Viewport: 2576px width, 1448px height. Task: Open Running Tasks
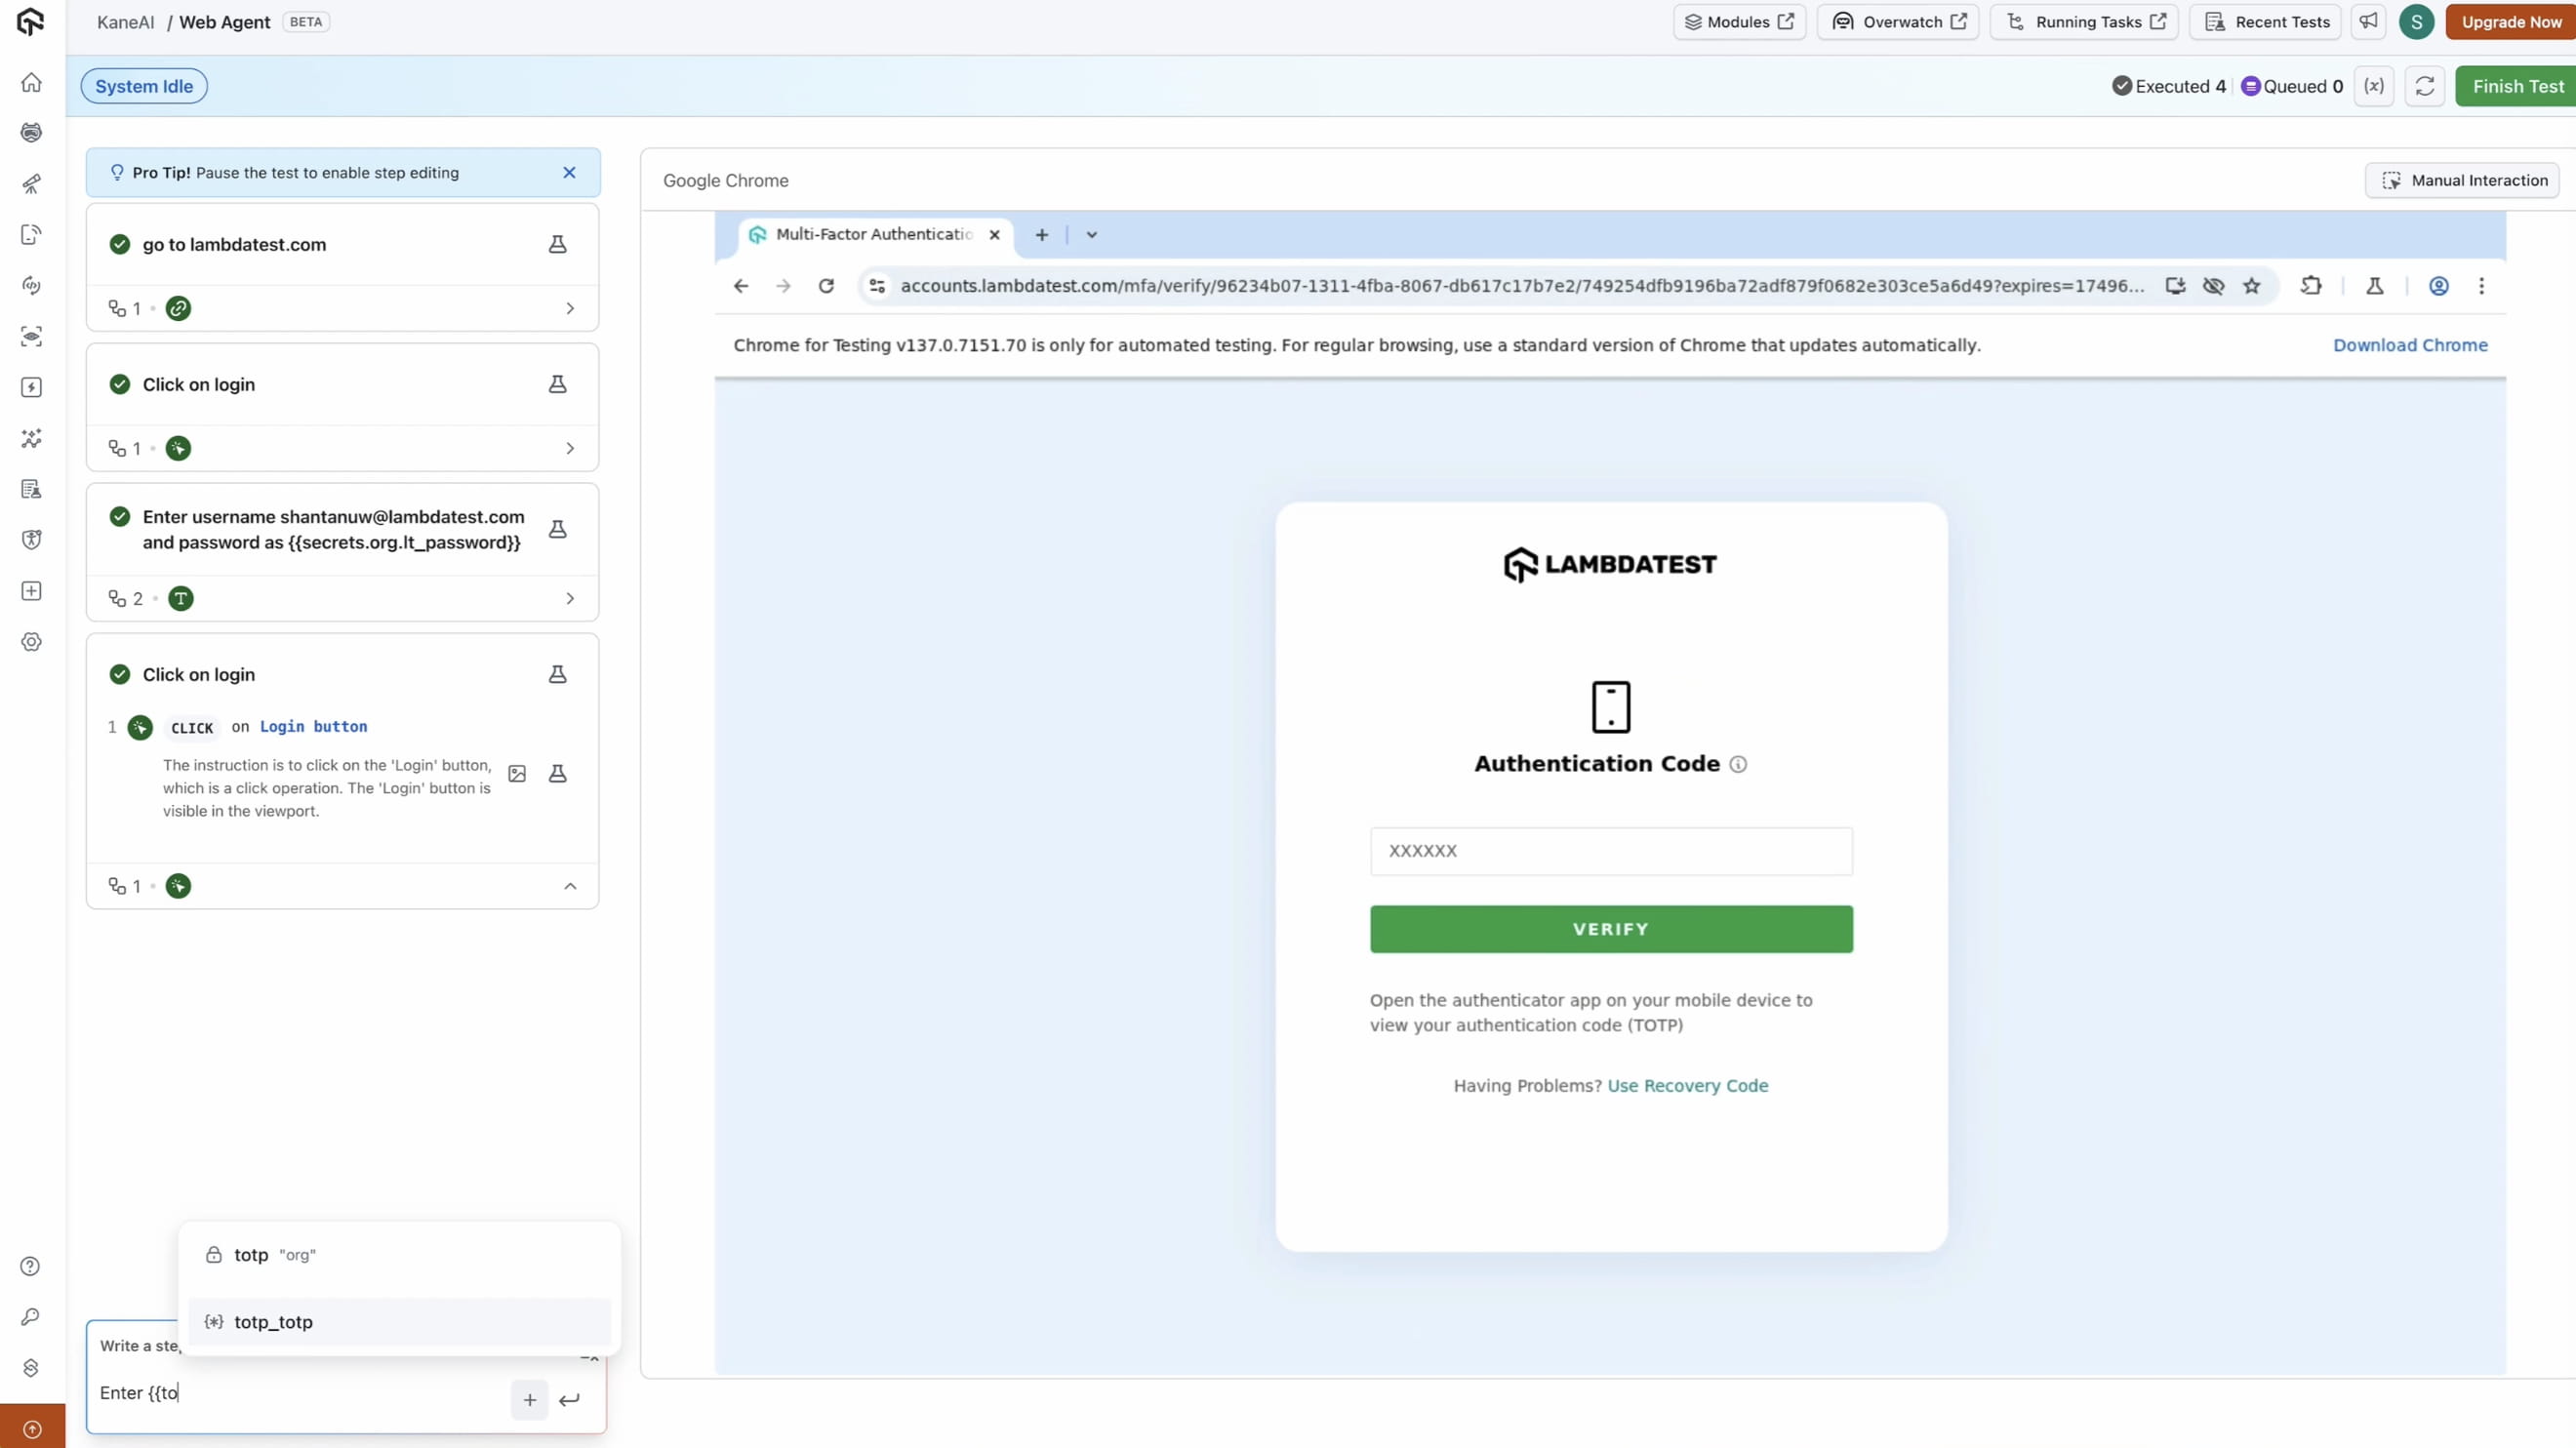pos(2084,21)
